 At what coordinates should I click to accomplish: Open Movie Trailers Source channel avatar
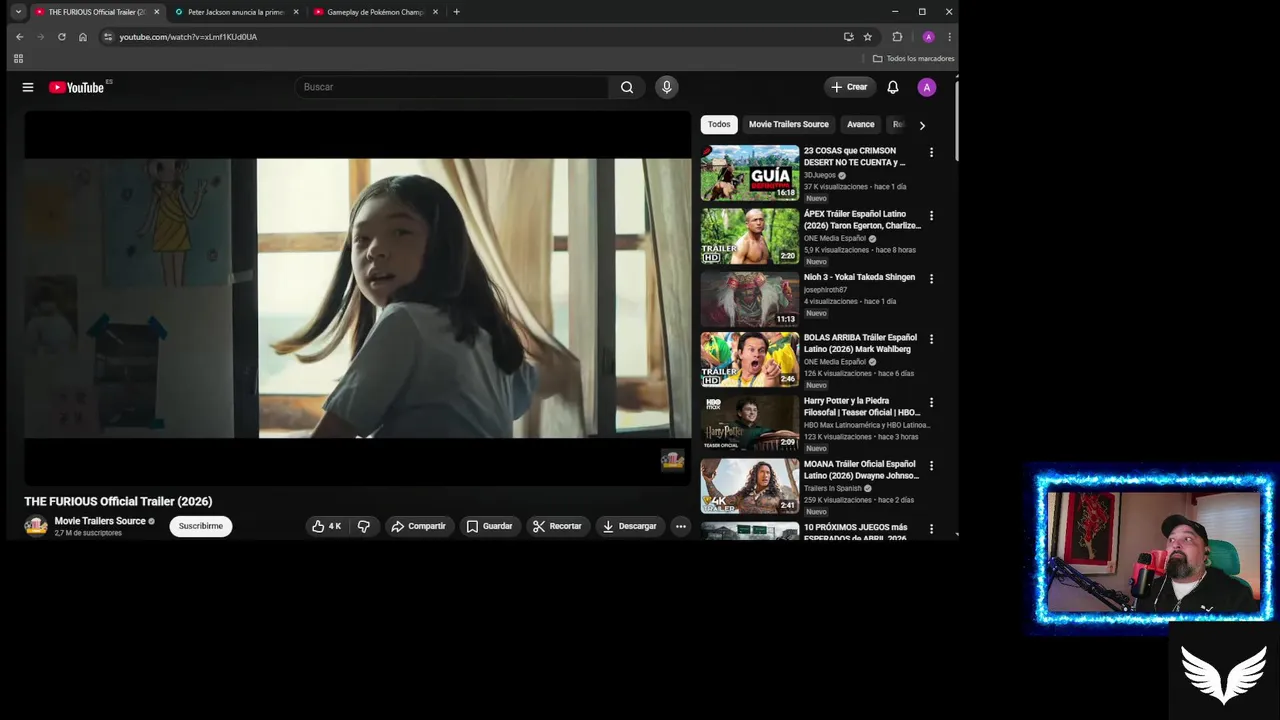[x=36, y=526]
